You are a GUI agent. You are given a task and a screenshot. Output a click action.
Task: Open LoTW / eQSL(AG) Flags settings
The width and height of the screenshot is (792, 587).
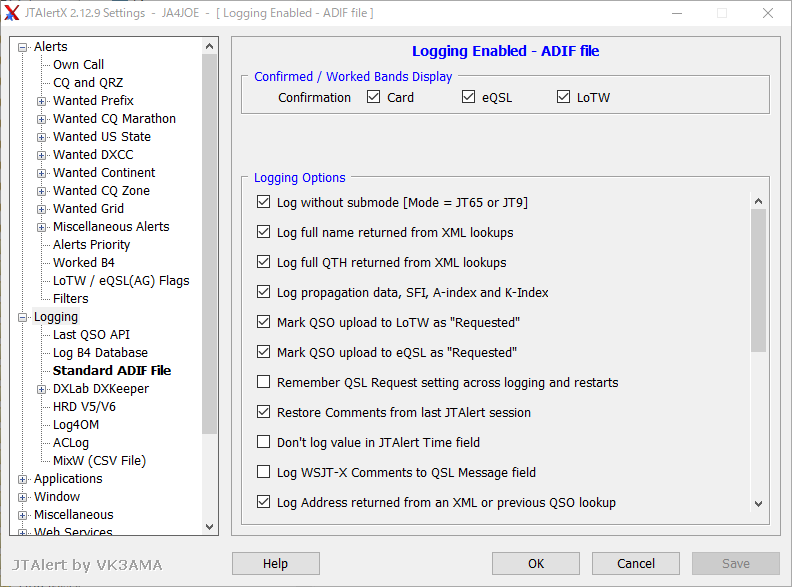[x=121, y=280]
